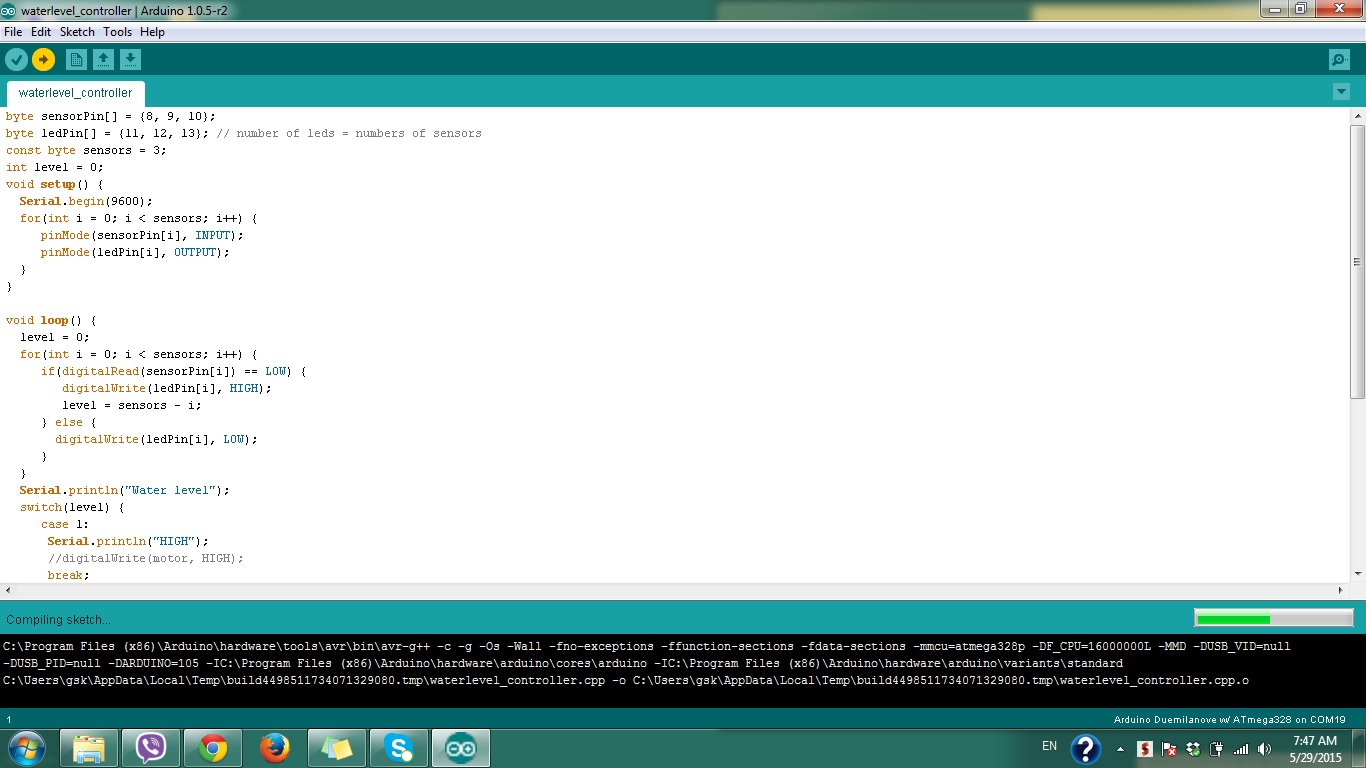Click the 'int level = 0;' line

pyautogui.click(x=54, y=167)
